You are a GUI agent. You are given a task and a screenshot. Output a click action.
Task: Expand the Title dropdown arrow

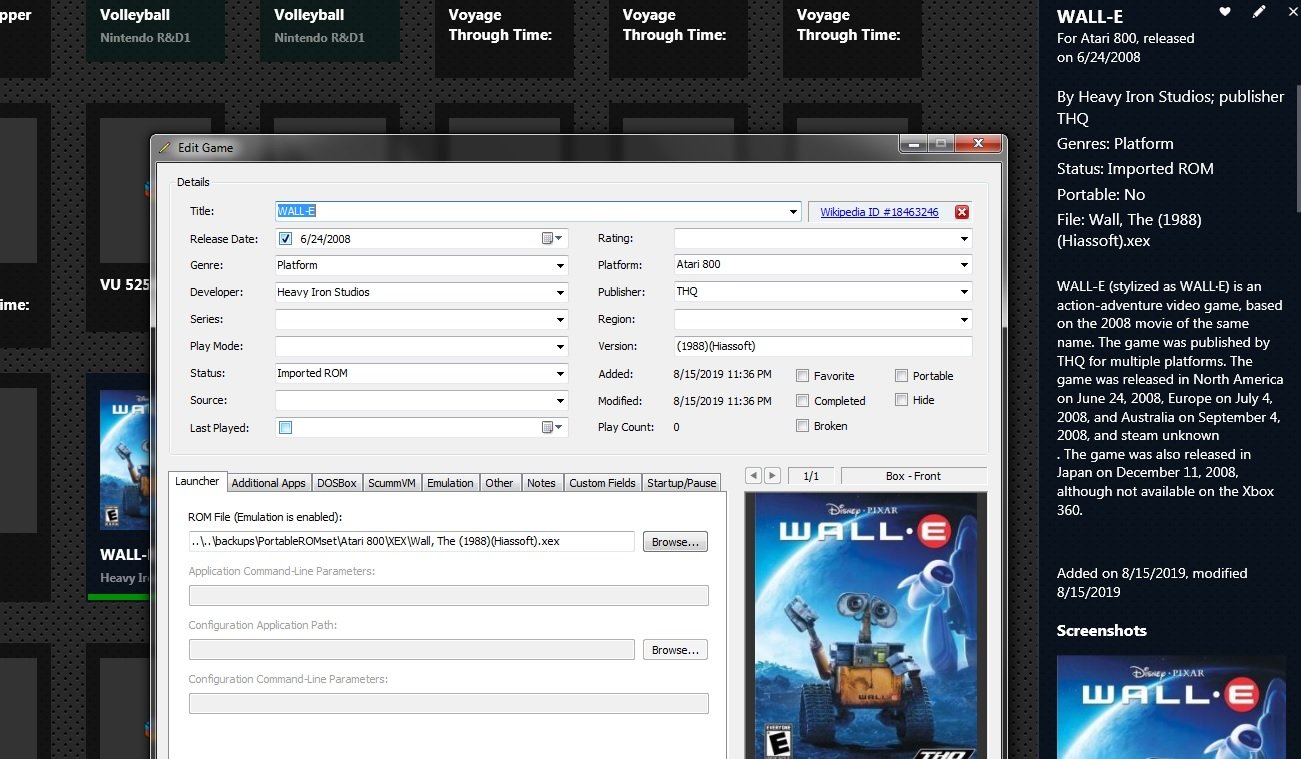(x=794, y=212)
